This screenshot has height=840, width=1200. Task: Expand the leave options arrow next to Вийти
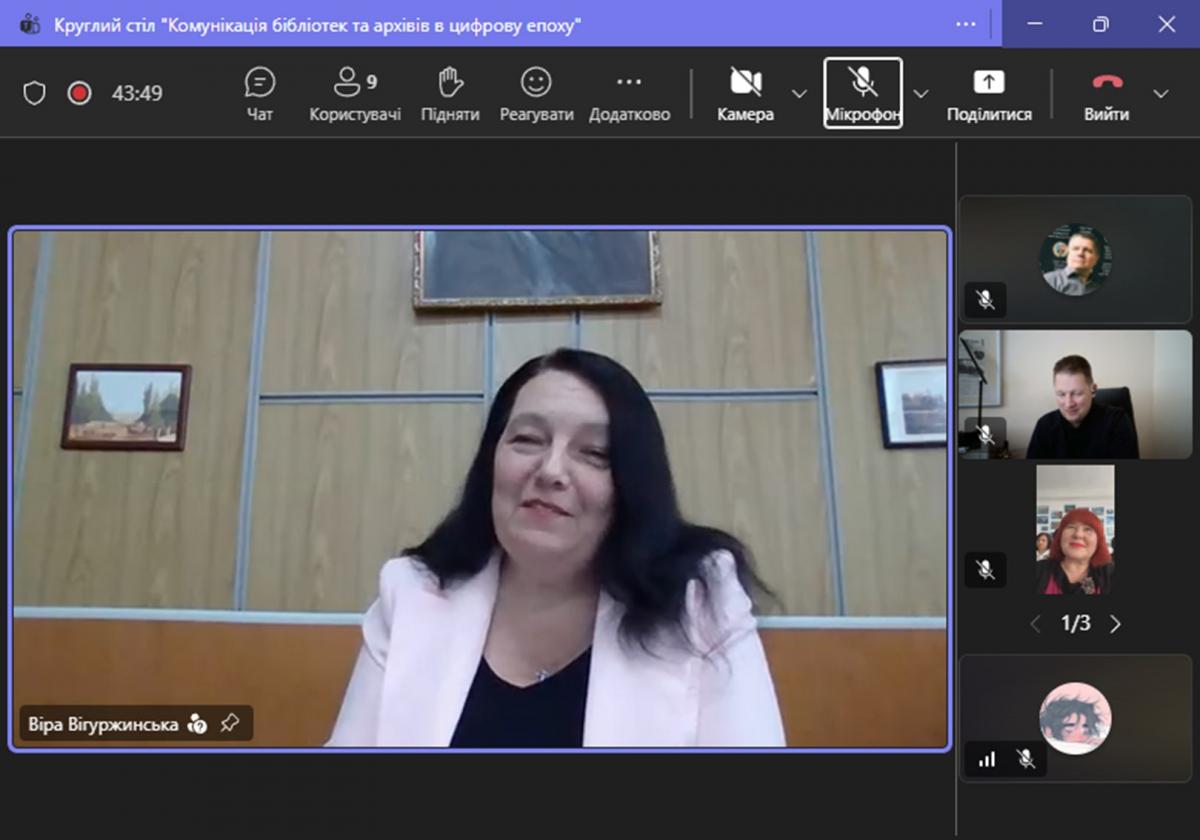tap(1160, 93)
